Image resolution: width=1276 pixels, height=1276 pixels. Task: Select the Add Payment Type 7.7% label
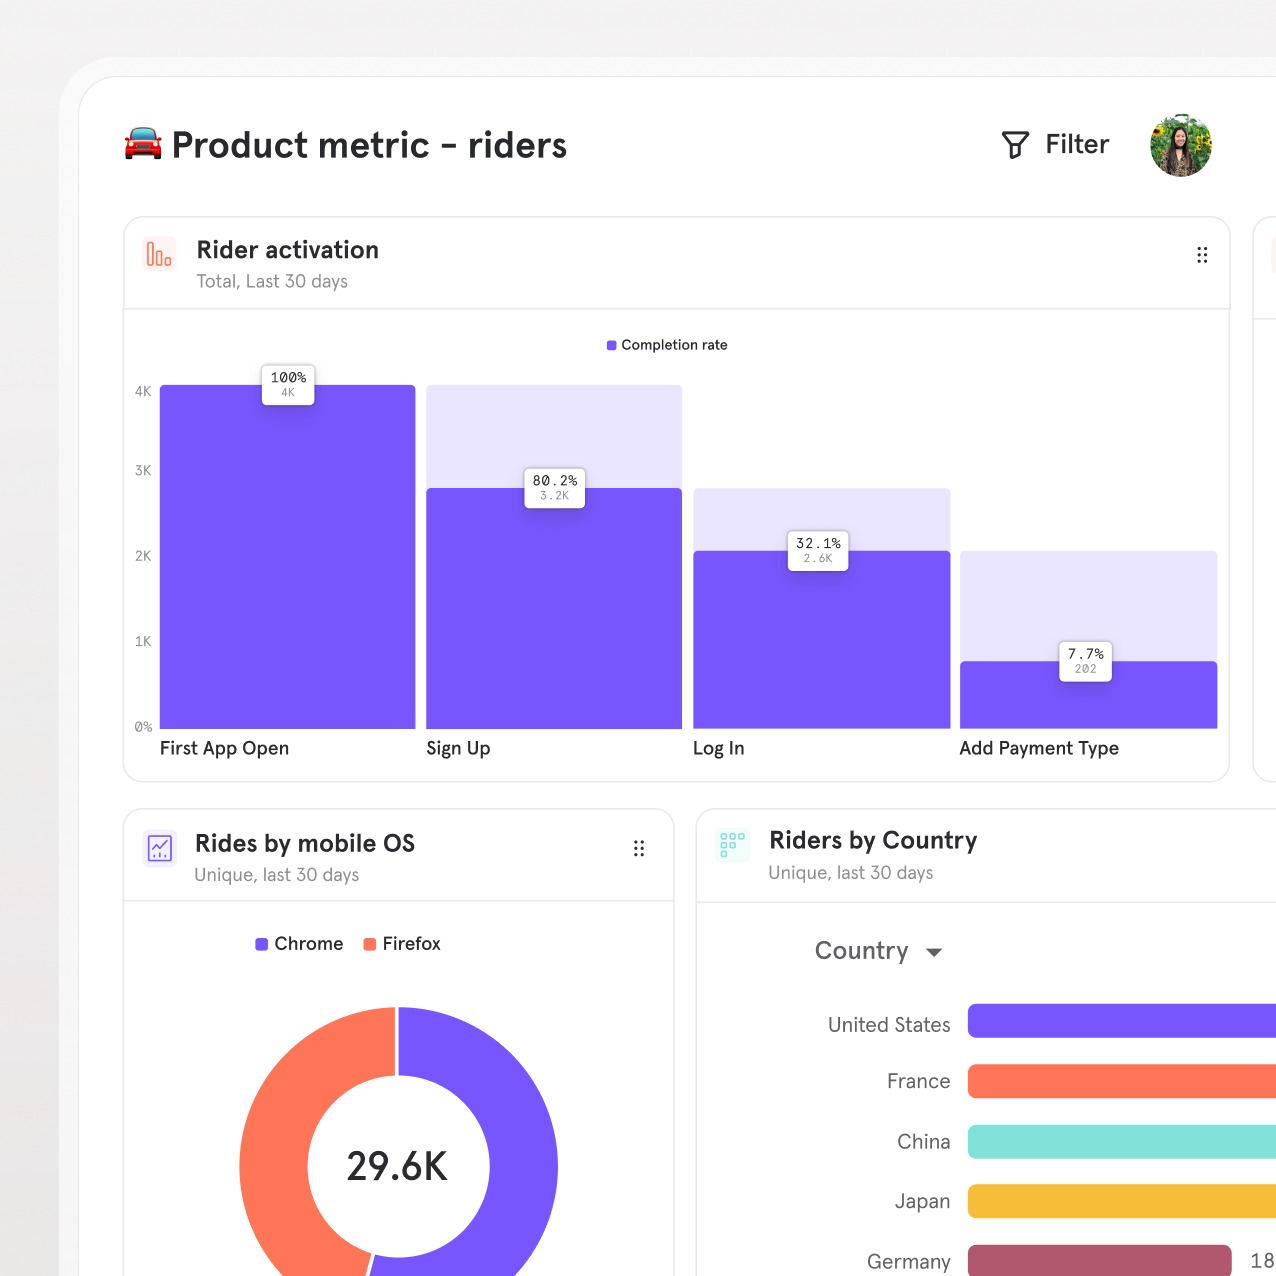point(1086,661)
